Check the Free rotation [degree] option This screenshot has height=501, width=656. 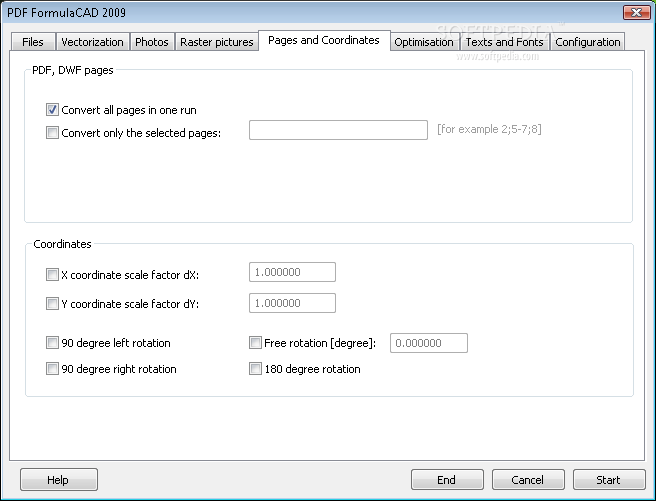click(255, 343)
